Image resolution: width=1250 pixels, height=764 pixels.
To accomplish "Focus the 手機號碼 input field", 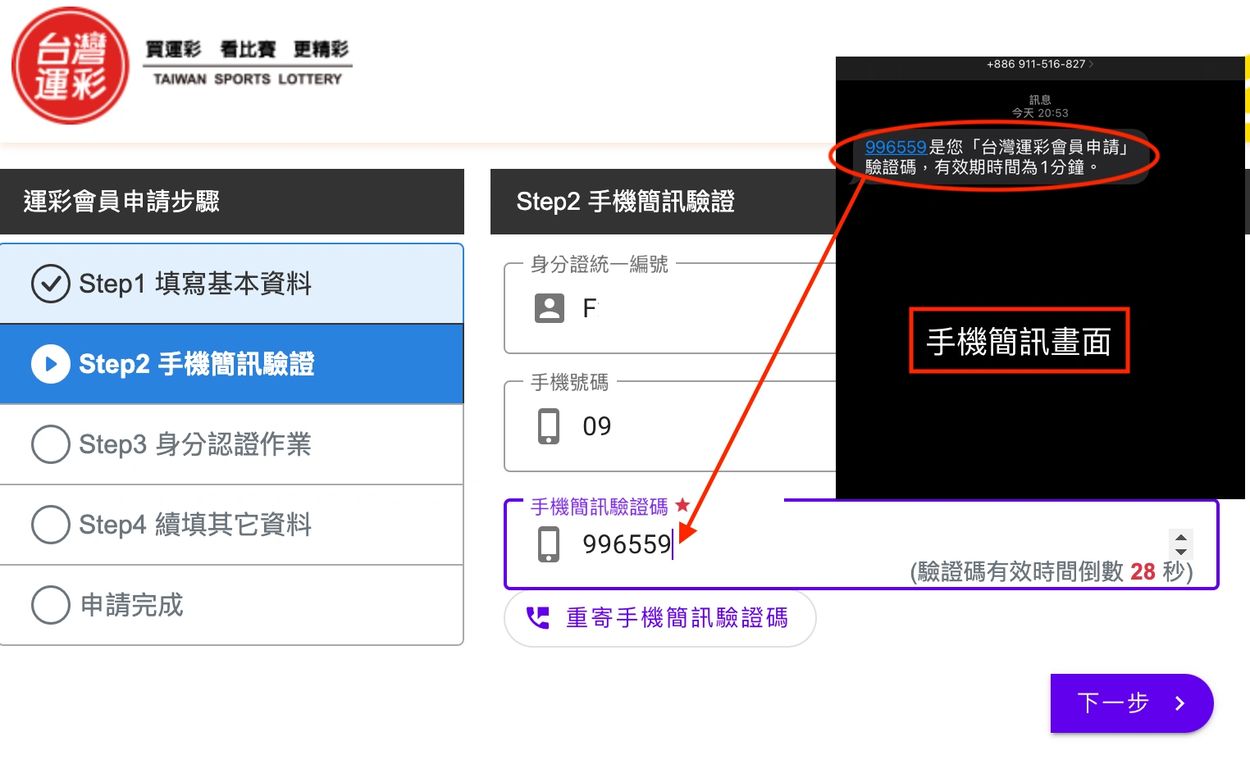I will tap(670, 426).
